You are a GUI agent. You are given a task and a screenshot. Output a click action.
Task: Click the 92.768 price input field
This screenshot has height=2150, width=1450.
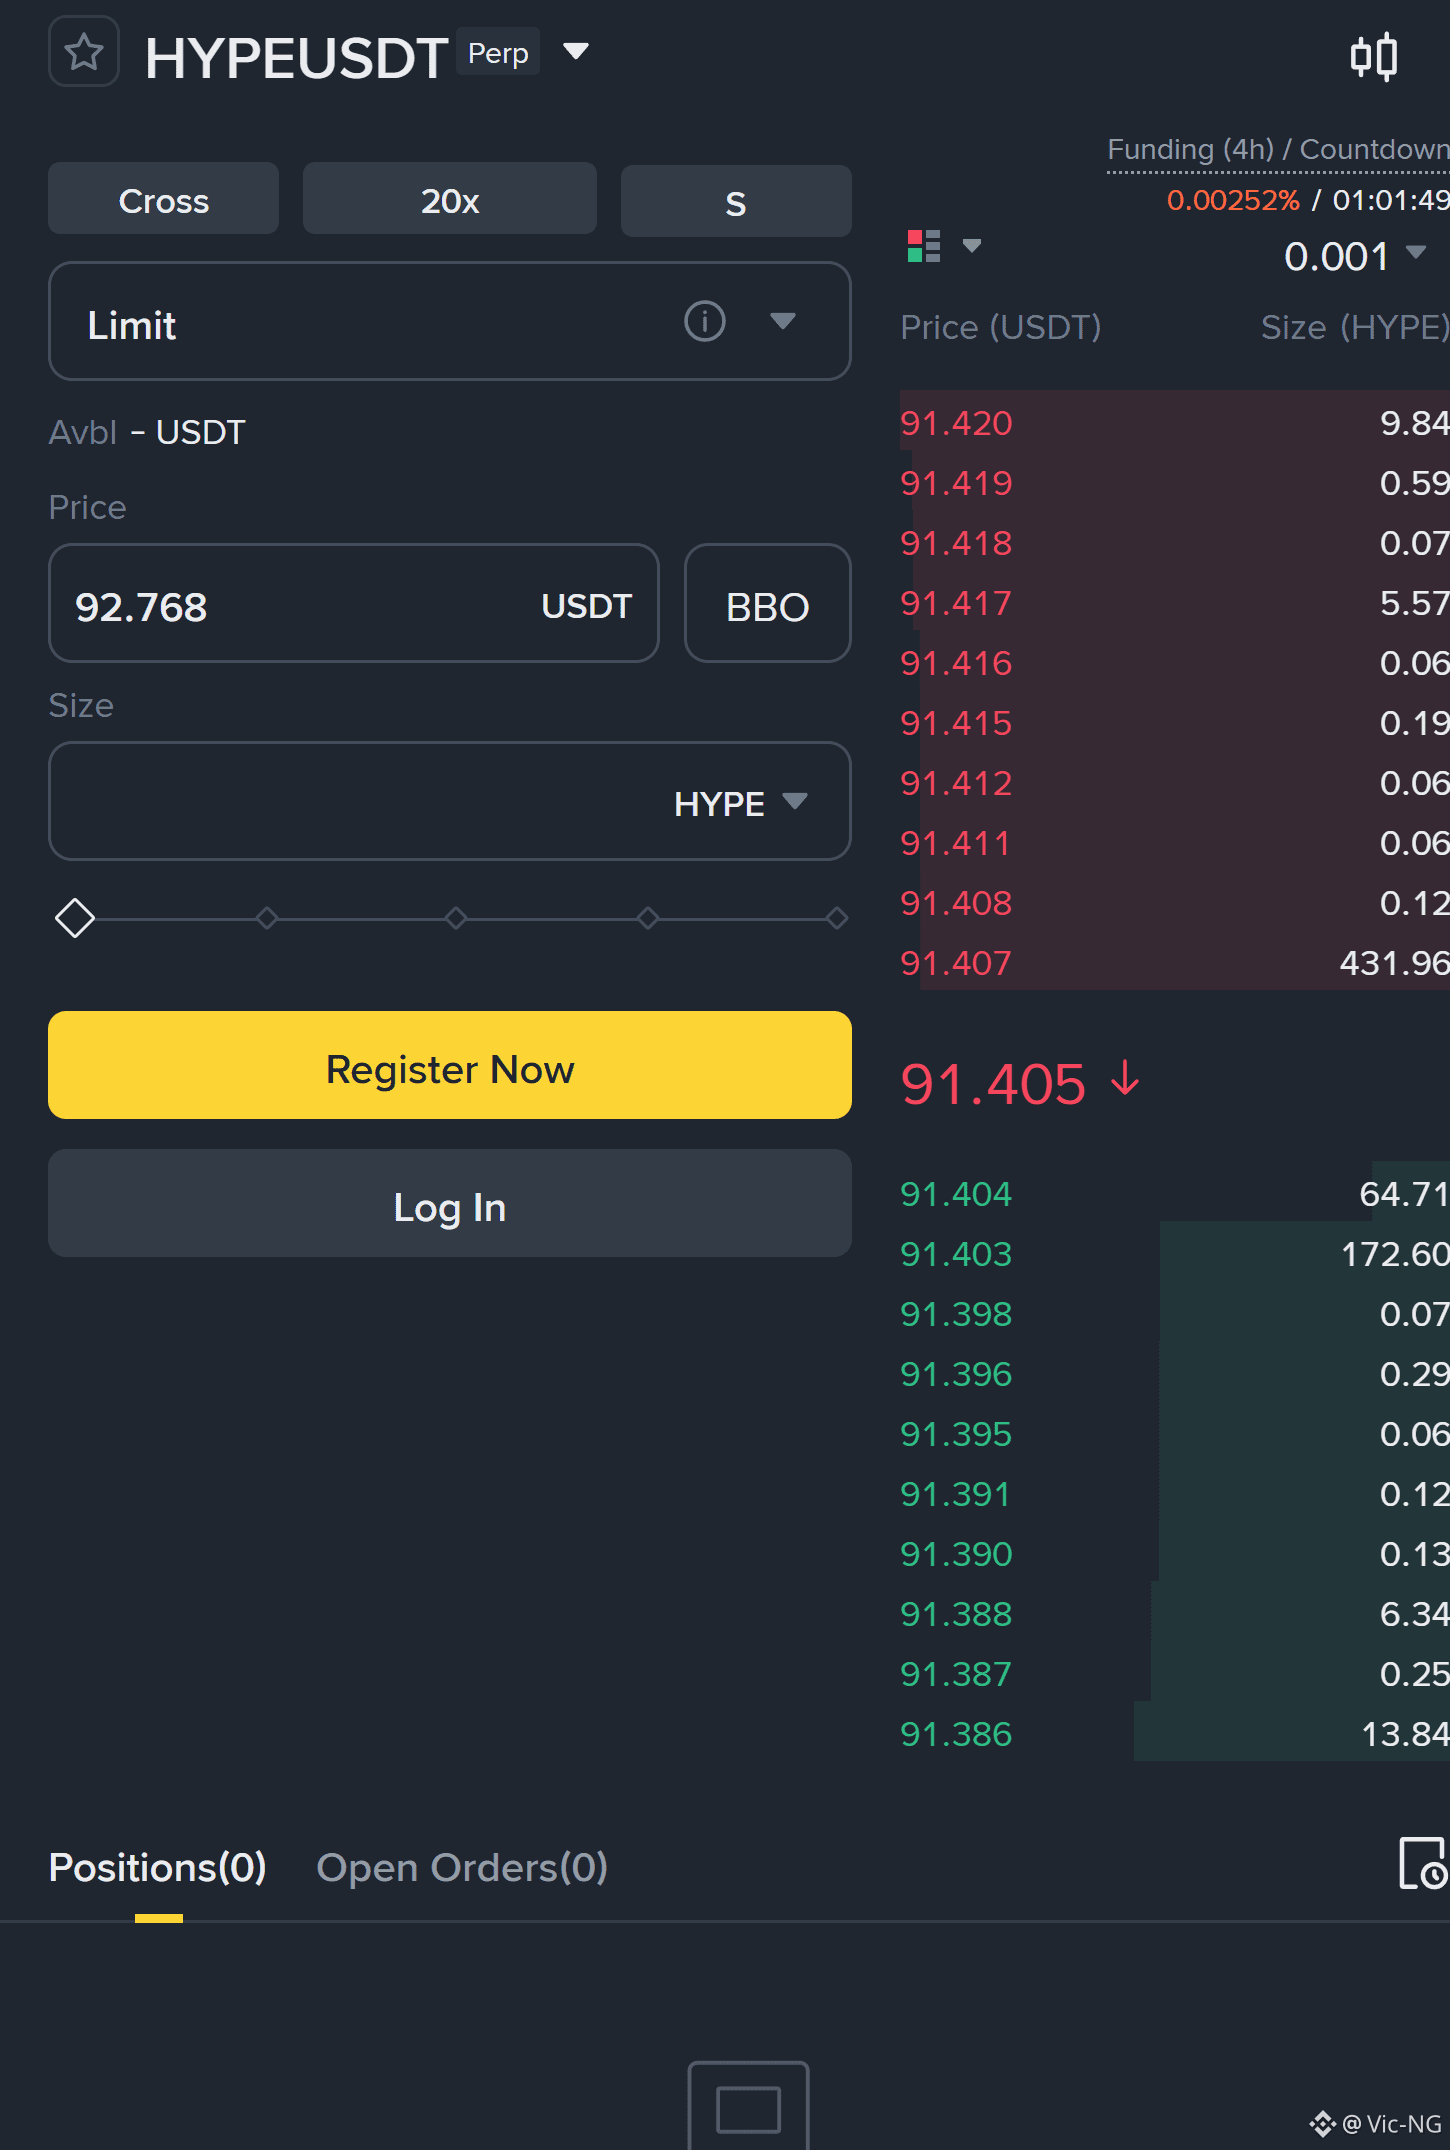pos(354,604)
